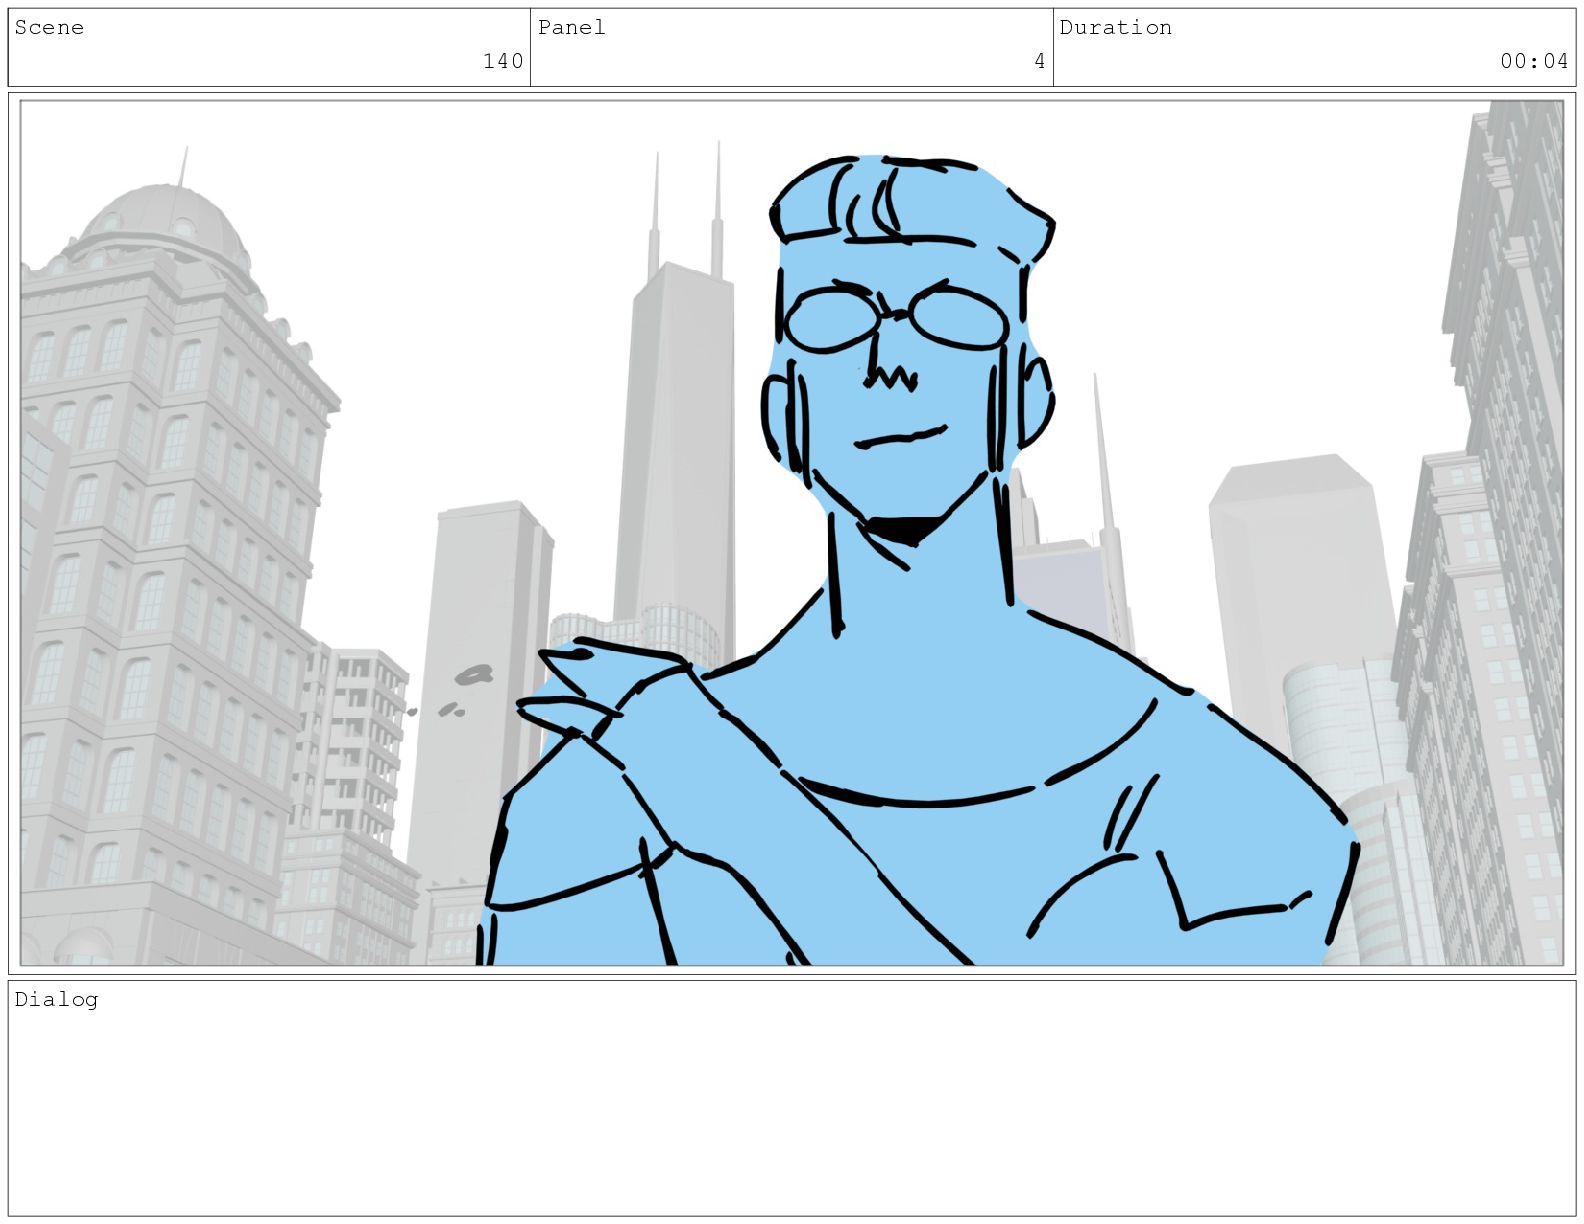This screenshot has width=1584, height=1224.
Task: Click the character's mouth line
Action: tap(900, 438)
